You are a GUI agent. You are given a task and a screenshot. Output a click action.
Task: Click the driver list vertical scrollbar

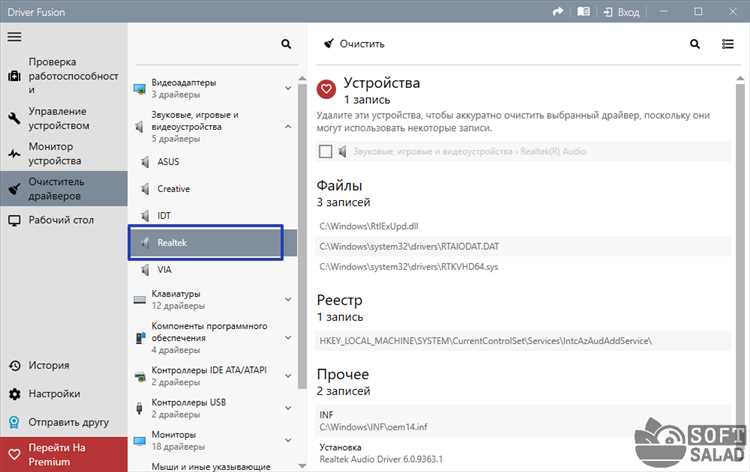pyautogui.click(x=302, y=237)
